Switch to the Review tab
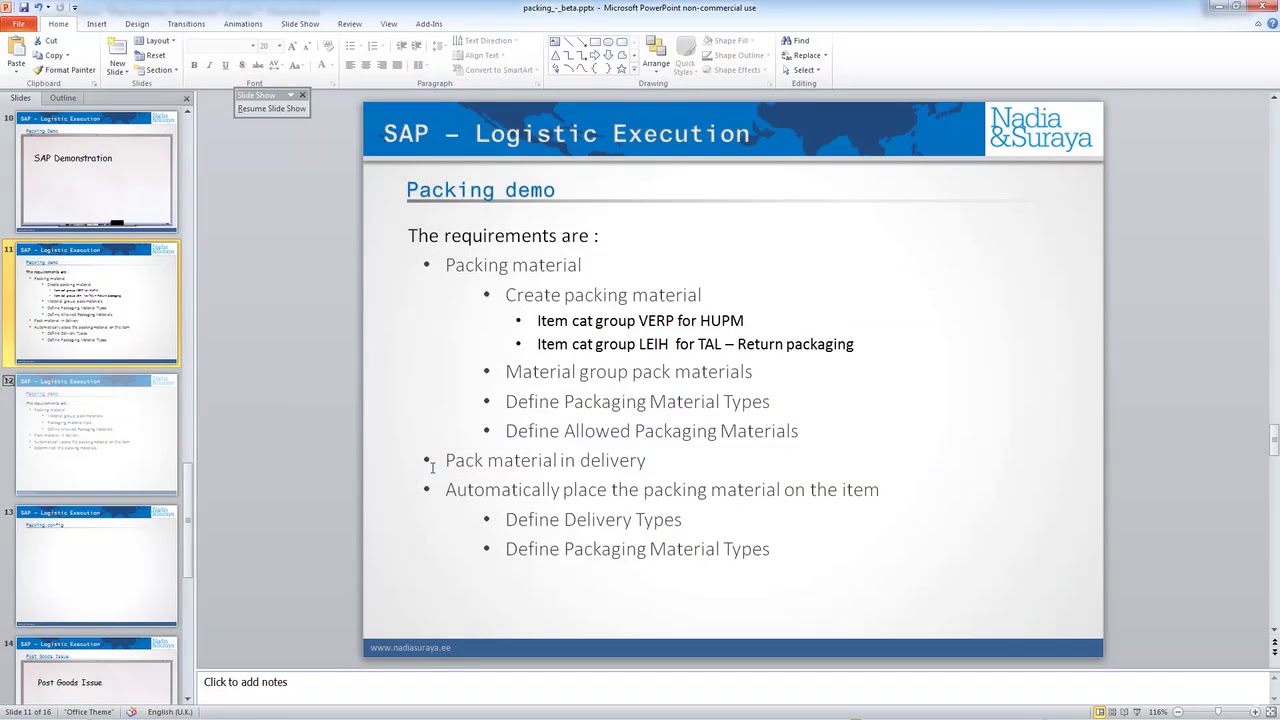The width and height of the screenshot is (1280, 720). [350, 24]
